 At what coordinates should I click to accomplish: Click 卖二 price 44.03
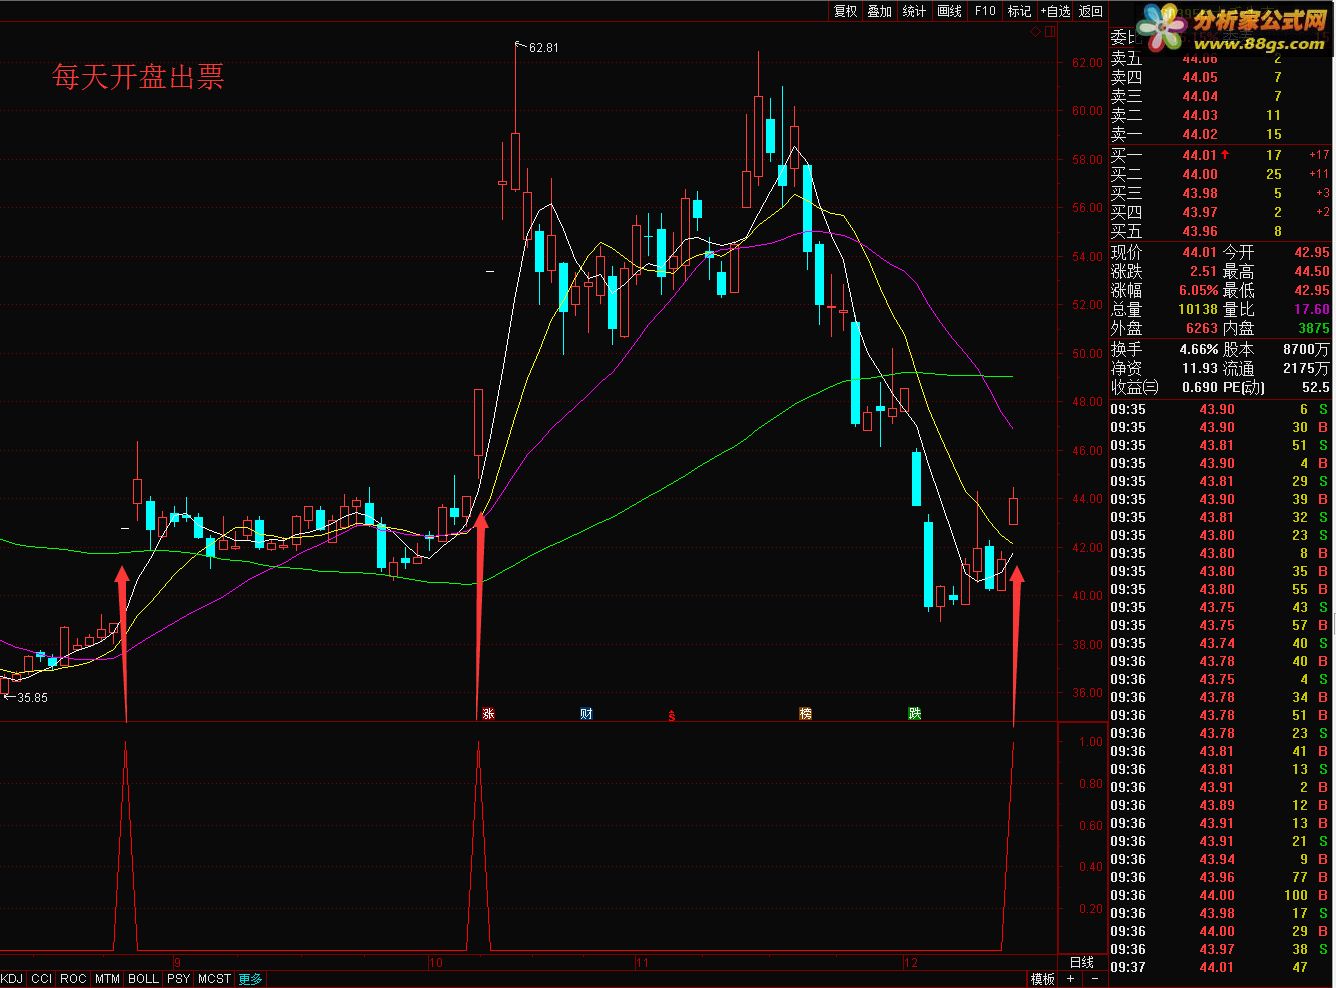pyautogui.click(x=1200, y=115)
